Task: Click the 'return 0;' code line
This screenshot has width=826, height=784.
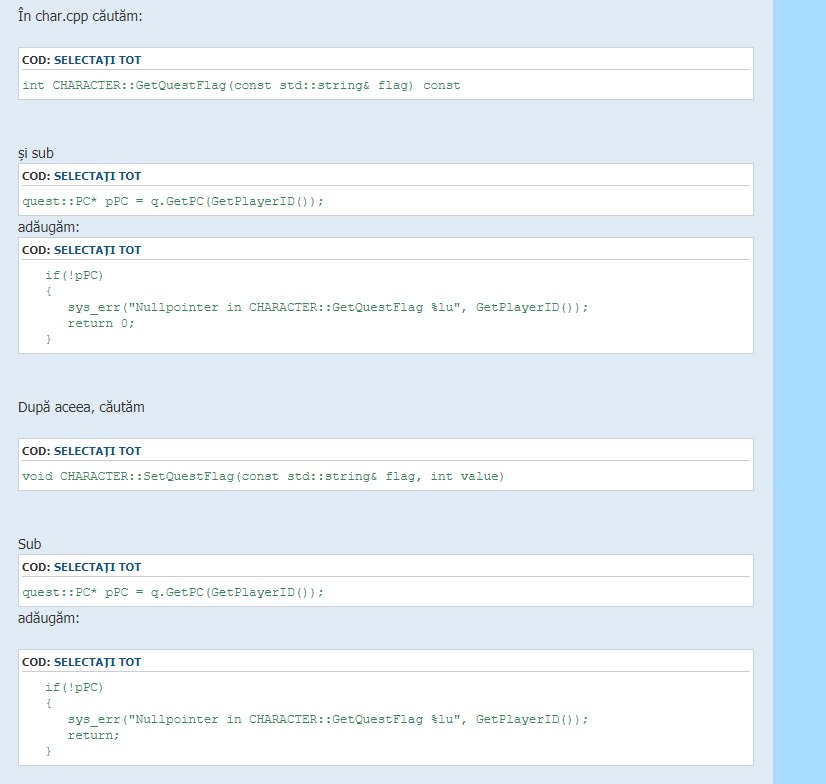Action: click(100, 323)
